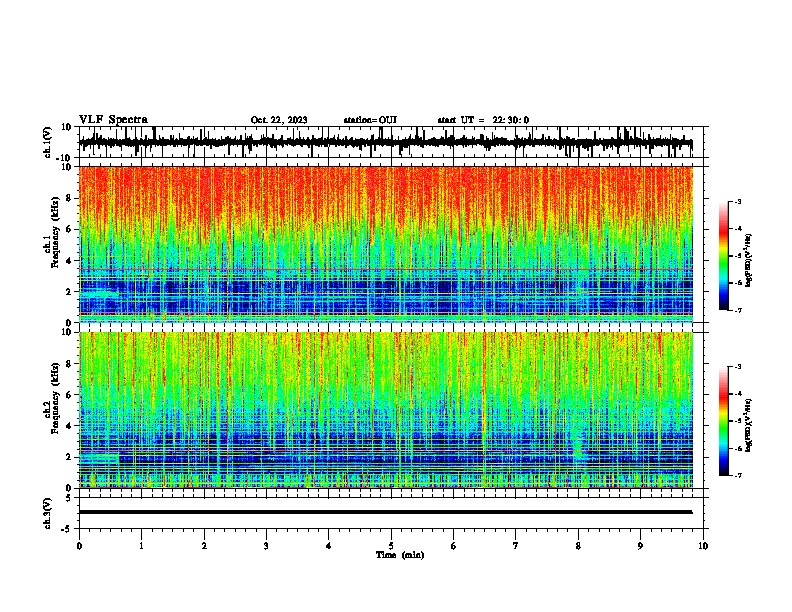
Task: Click the 8 kHz tick label on ch.1 axis
Action: (69, 198)
